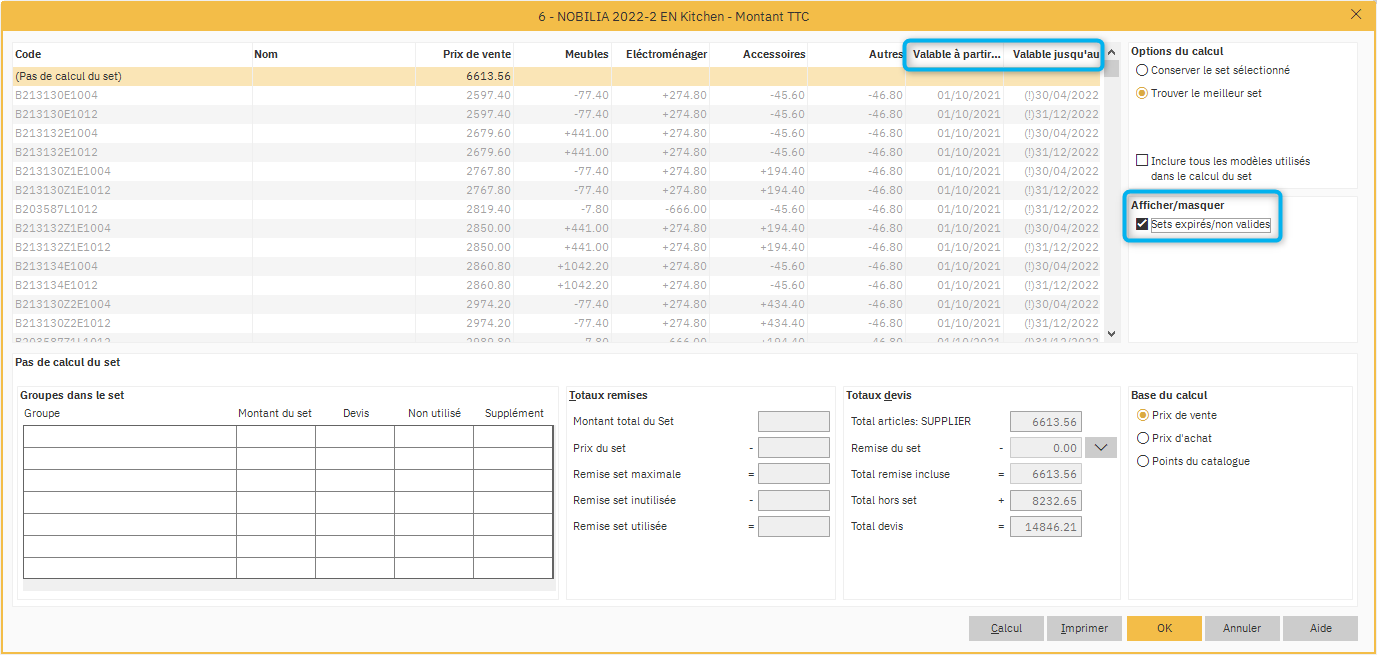1377x655 pixels.
Task: Open help via the Aide button
Action: pos(1321,629)
